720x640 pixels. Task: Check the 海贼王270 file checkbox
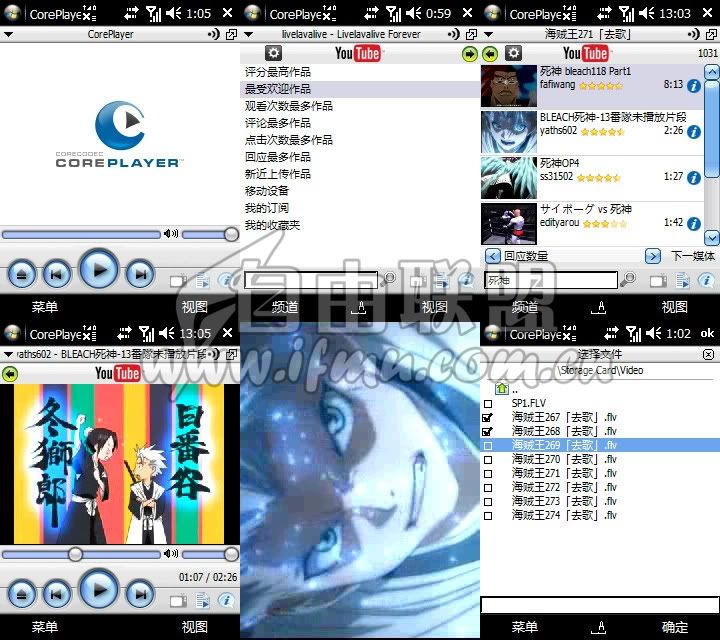488,460
